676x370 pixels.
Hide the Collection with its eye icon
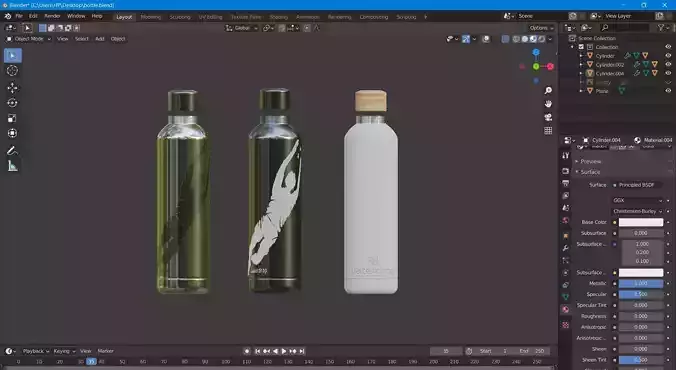pyautogui.click(x=668, y=47)
